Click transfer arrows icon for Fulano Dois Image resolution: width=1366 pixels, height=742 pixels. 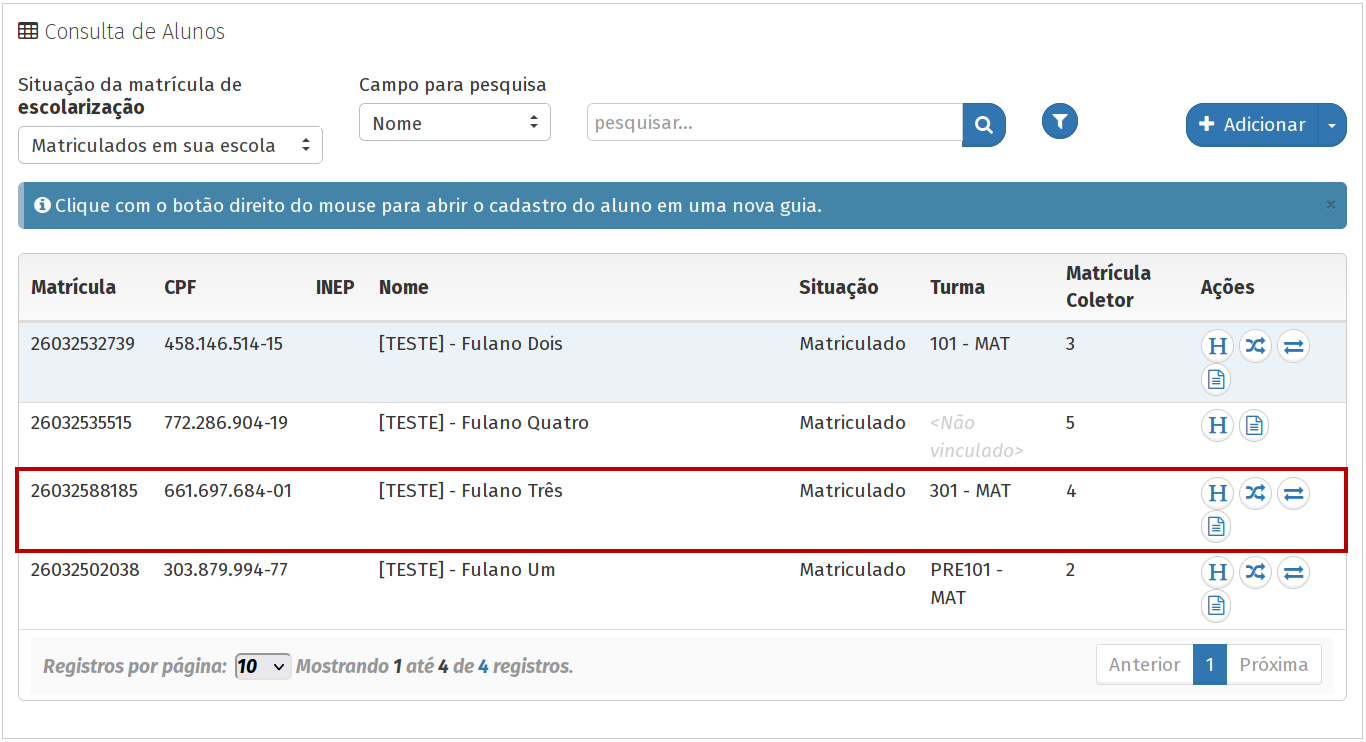1293,346
